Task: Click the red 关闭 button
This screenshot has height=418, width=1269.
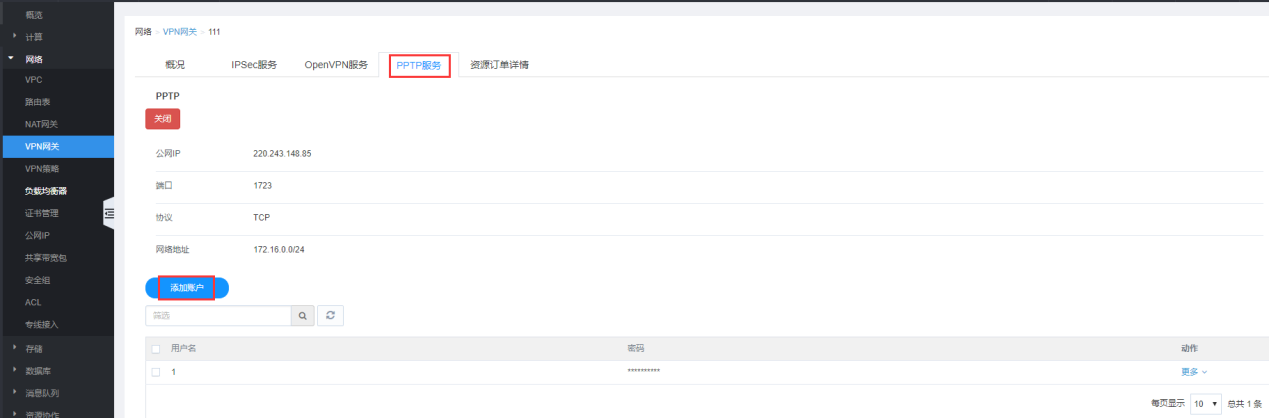Action: tap(162, 118)
